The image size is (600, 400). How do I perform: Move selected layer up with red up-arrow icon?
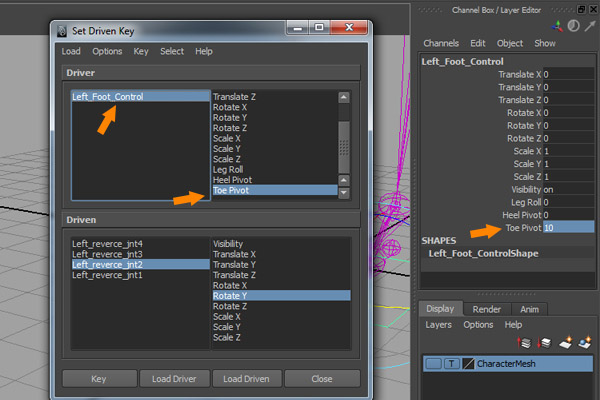click(x=525, y=343)
